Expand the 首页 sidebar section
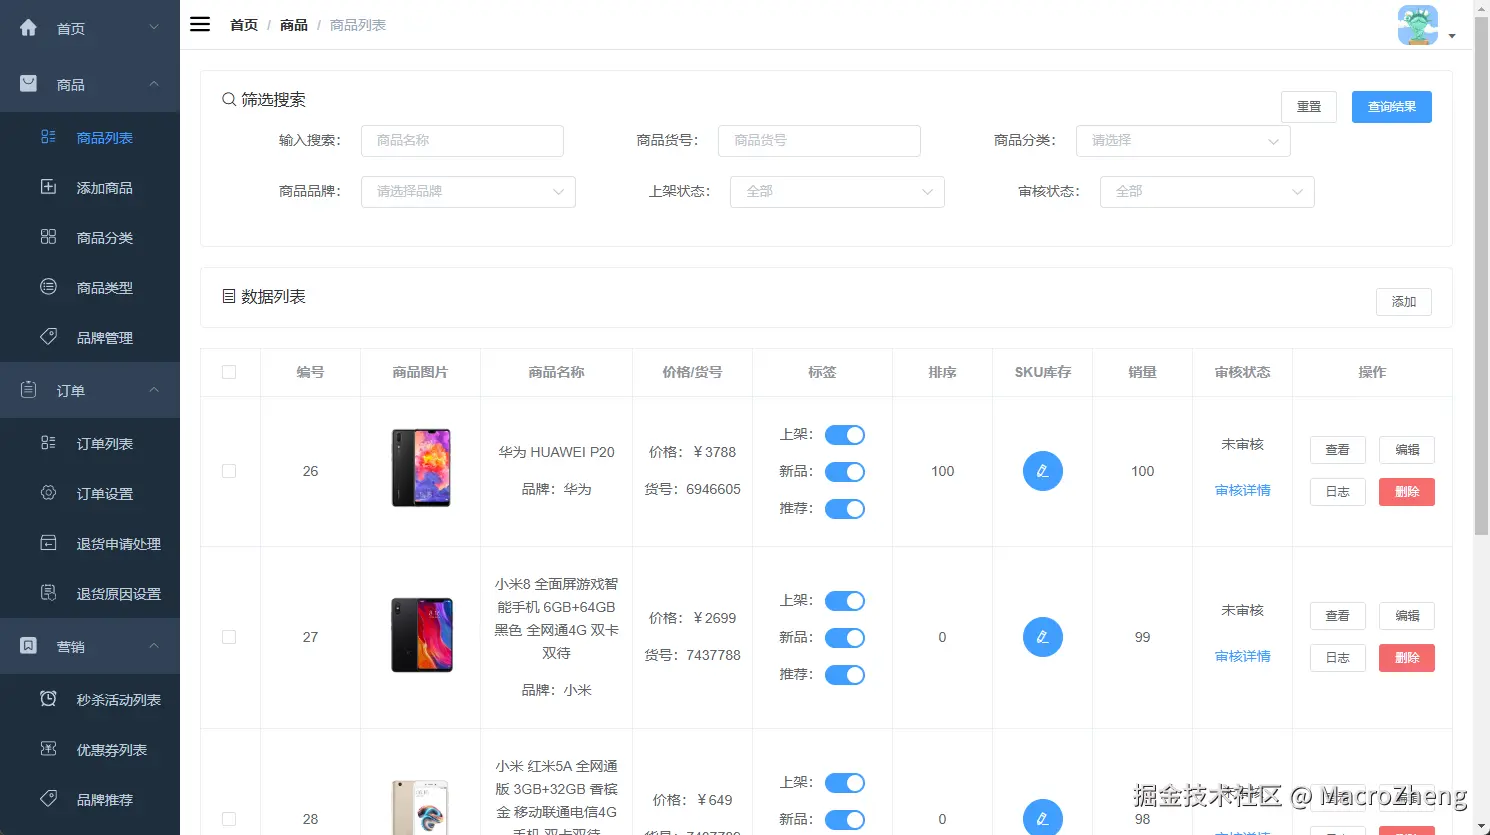This screenshot has width=1490, height=835. coord(90,28)
